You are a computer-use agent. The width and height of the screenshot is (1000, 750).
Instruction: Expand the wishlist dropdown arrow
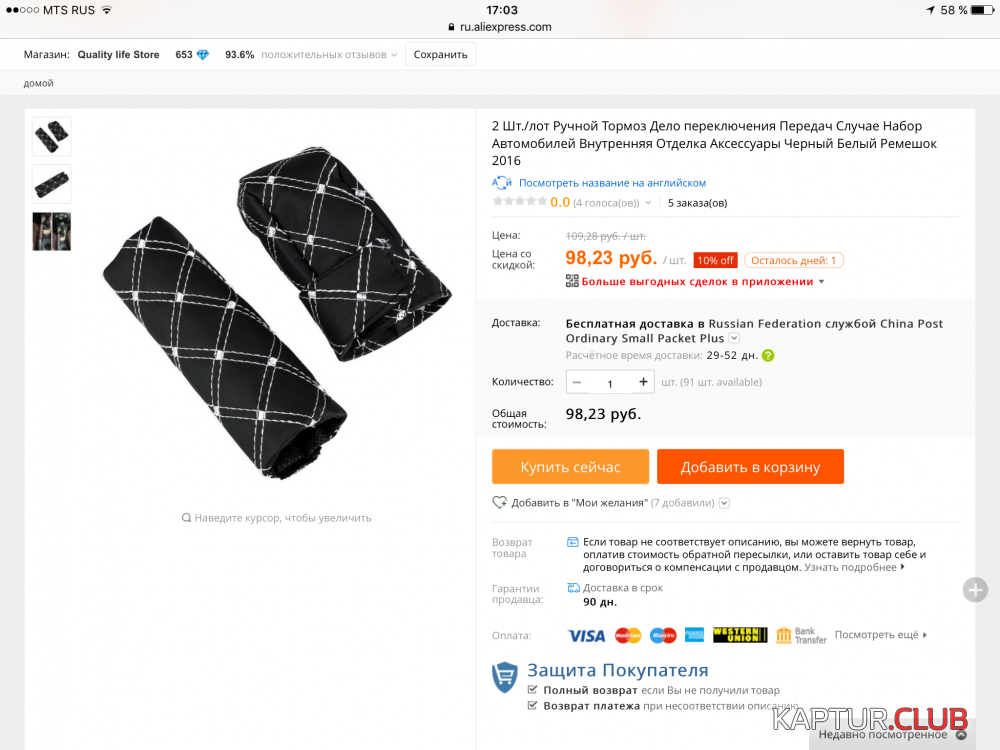[724, 503]
